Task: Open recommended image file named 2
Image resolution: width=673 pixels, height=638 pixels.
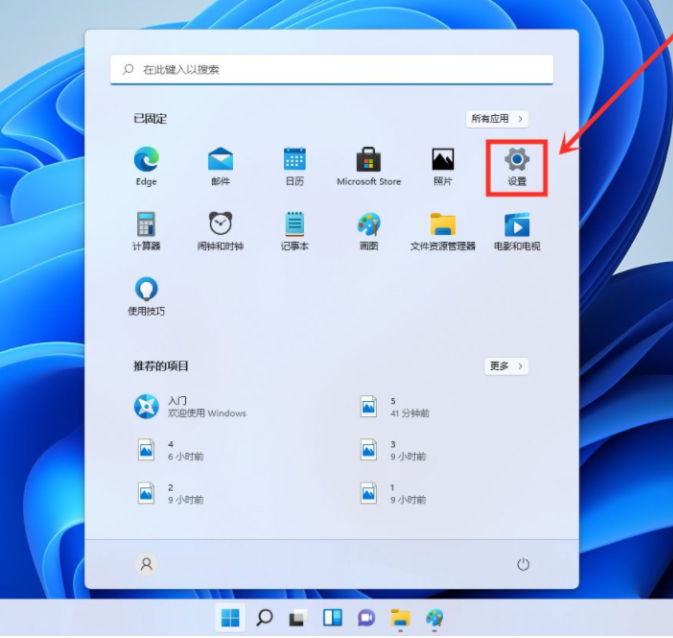Action: [170, 493]
